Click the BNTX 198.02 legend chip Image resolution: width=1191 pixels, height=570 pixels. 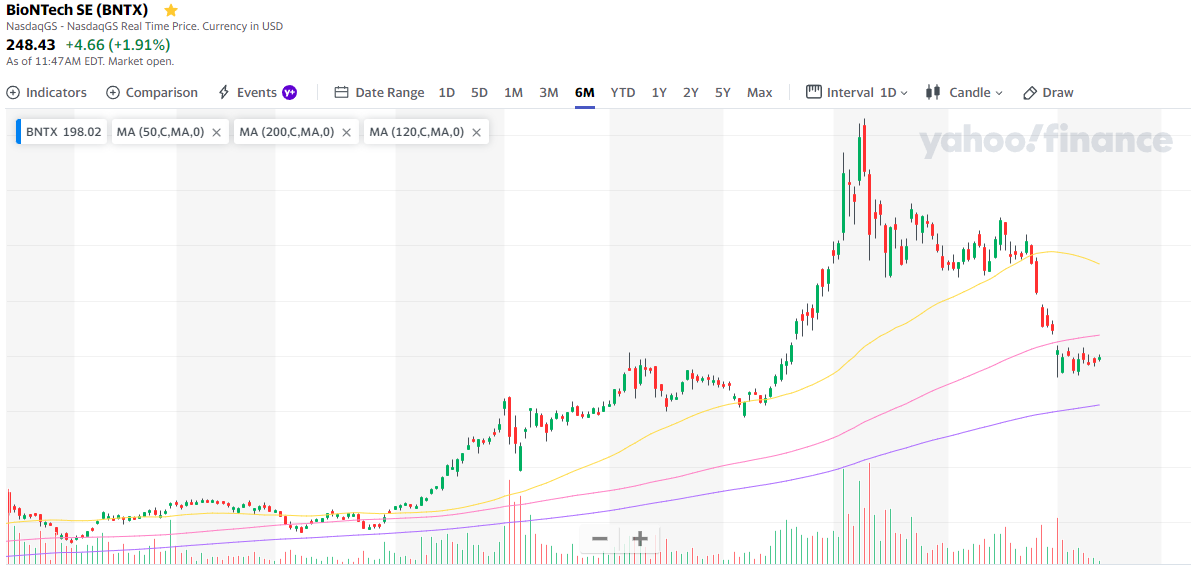pyautogui.click(x=62, y=132)
